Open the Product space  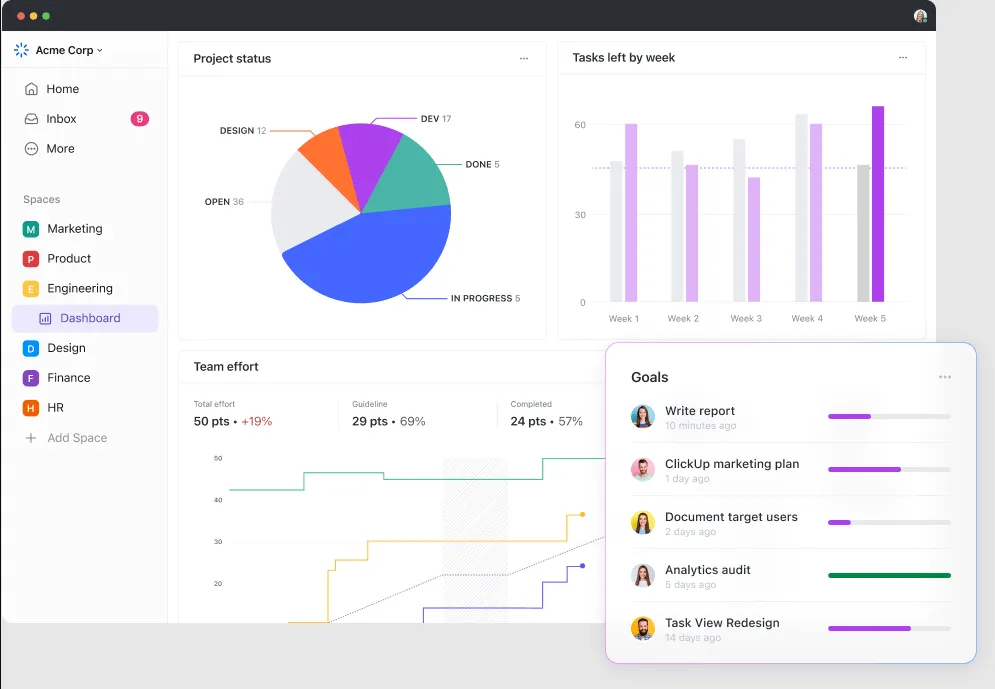pos(69,258)
